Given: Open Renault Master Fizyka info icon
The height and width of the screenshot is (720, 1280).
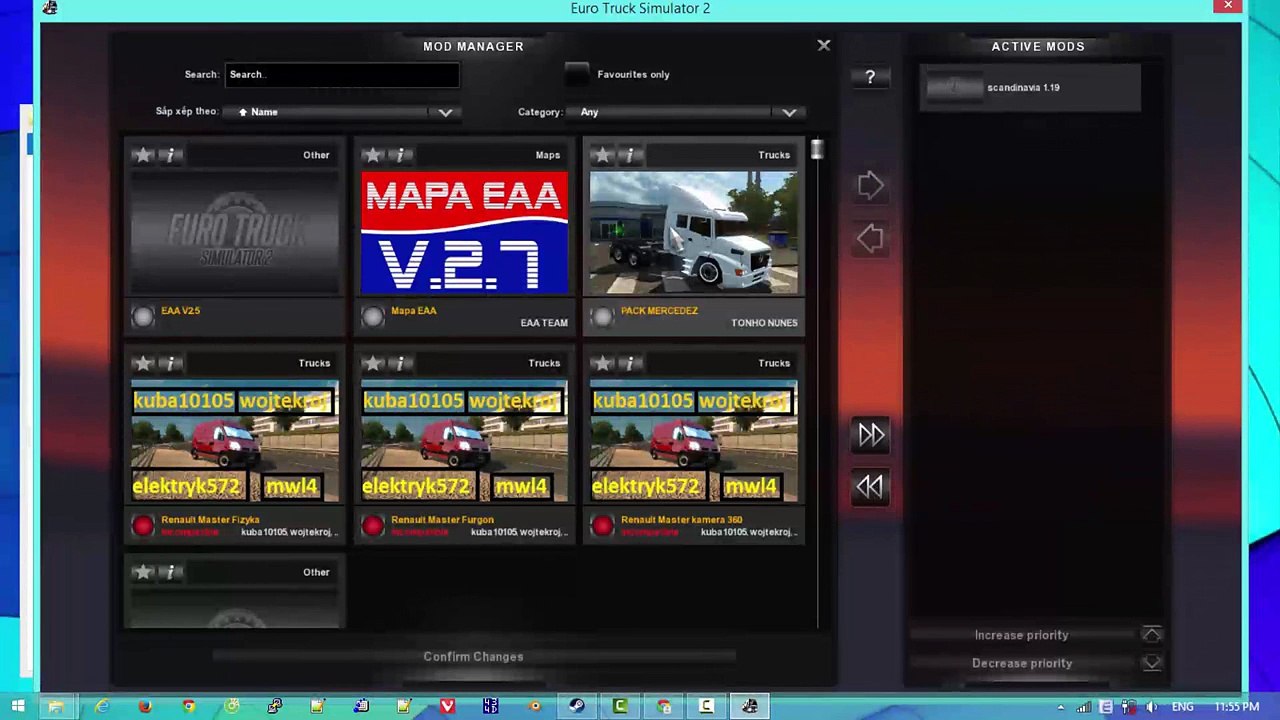Looking at the screenshot, I should [170, 363].
